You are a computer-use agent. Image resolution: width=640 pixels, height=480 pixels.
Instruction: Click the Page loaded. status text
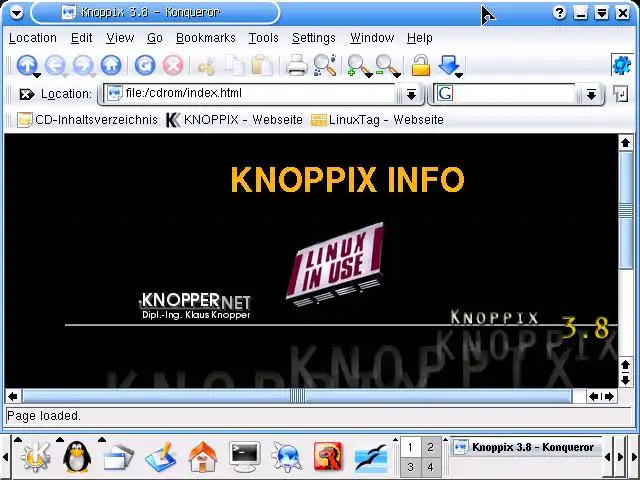click(44, 416)
